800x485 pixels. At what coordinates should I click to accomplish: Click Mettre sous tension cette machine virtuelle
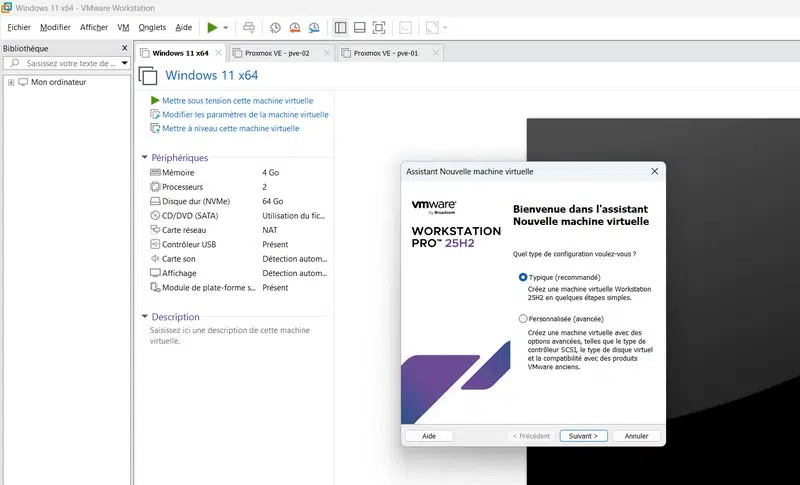237,101
